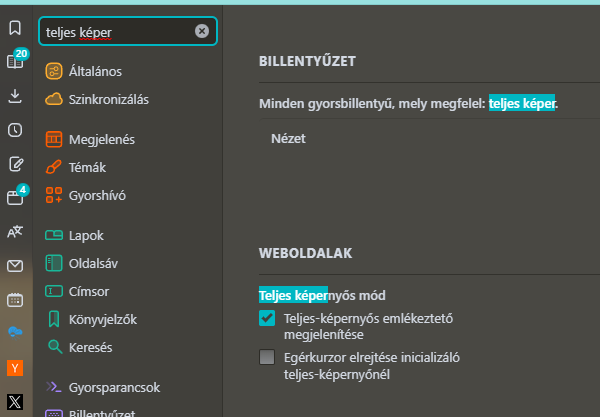
Task: Open the Bookmarks panel icon
Action: [15, 28]
